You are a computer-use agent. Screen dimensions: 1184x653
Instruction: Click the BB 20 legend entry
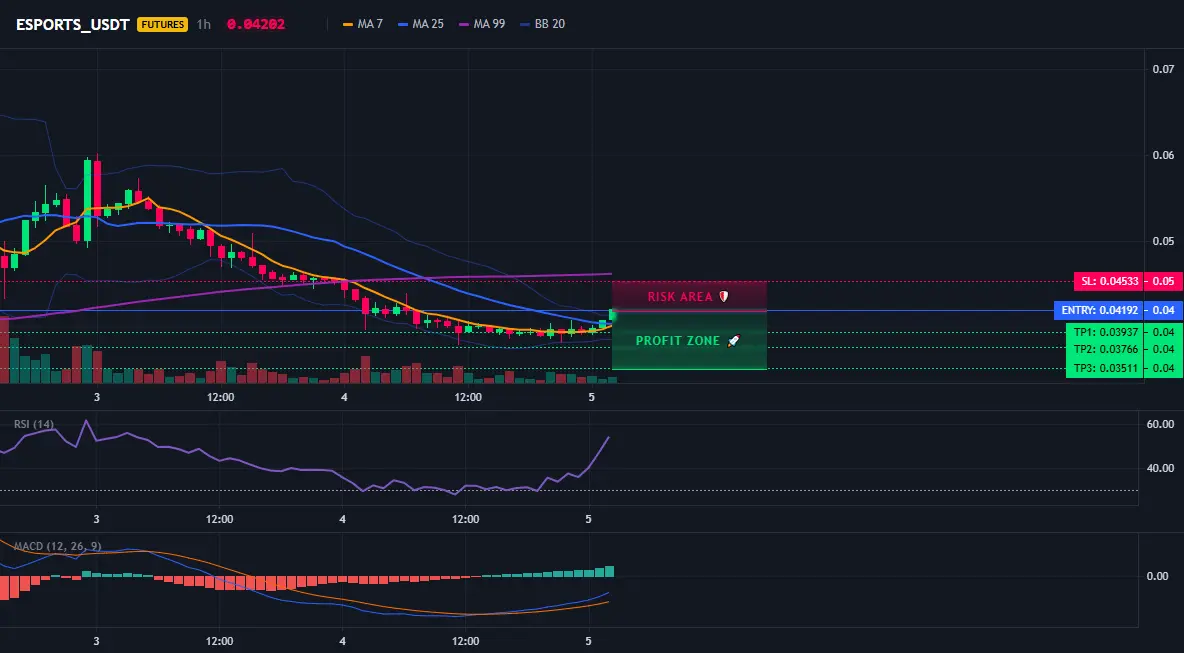[542, 24]
